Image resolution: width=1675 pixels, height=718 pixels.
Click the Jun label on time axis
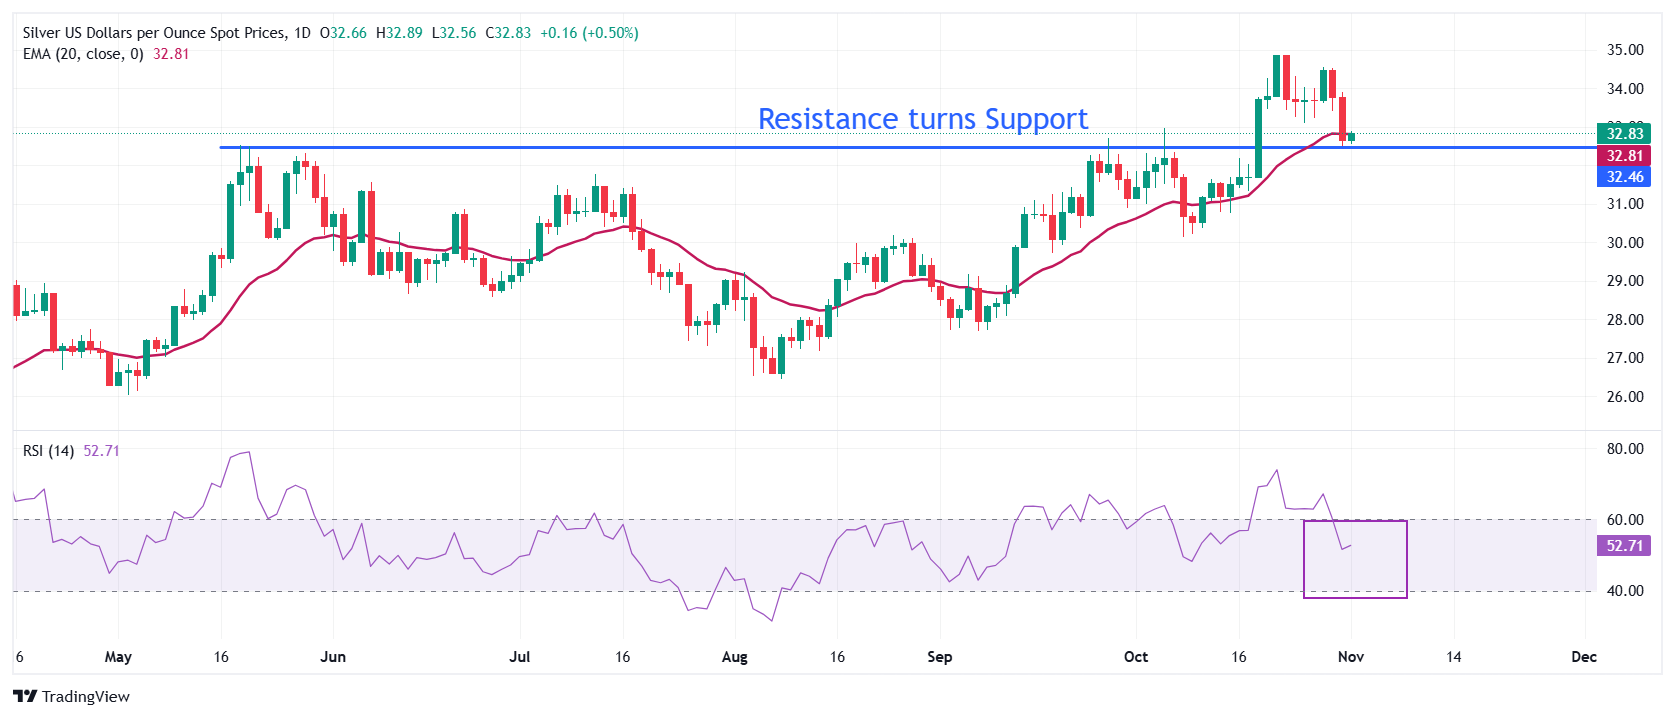pyautogui.click(x=333, y=657)
